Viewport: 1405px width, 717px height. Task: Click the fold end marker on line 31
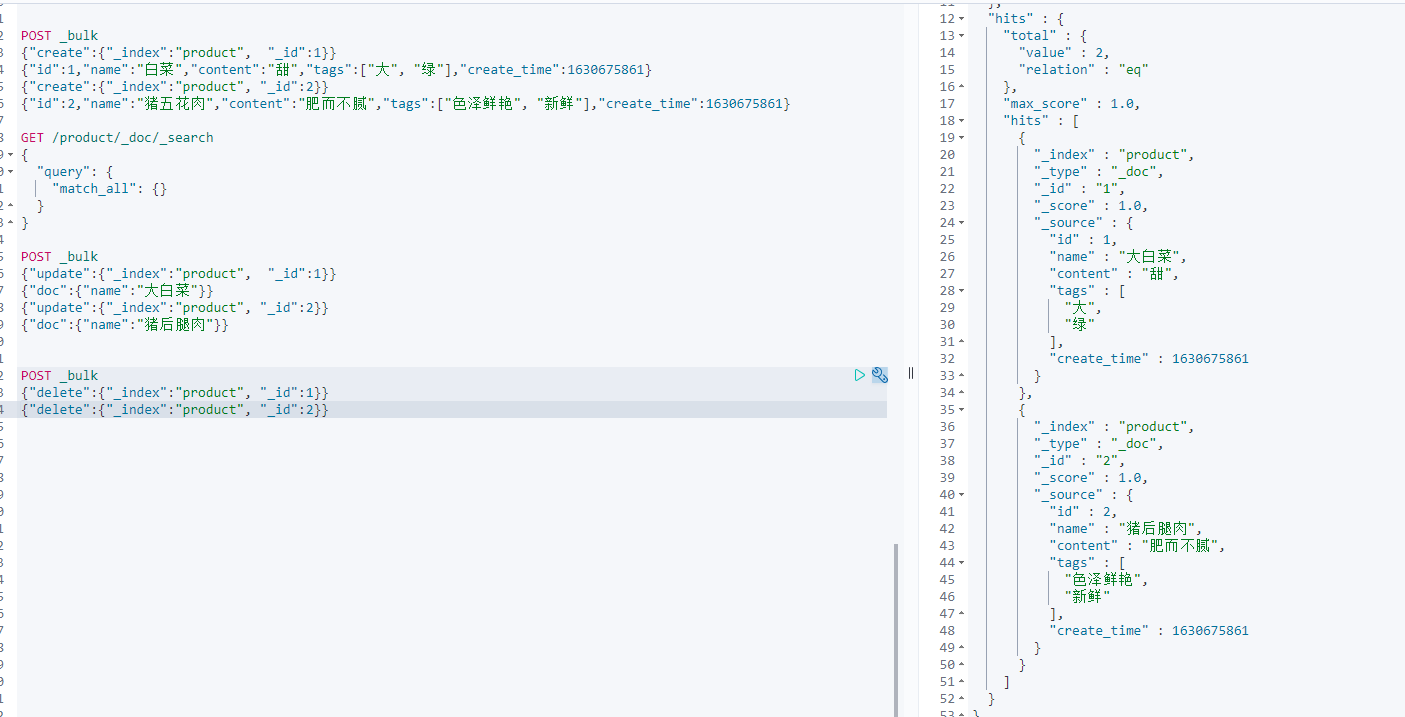(962, 341)
